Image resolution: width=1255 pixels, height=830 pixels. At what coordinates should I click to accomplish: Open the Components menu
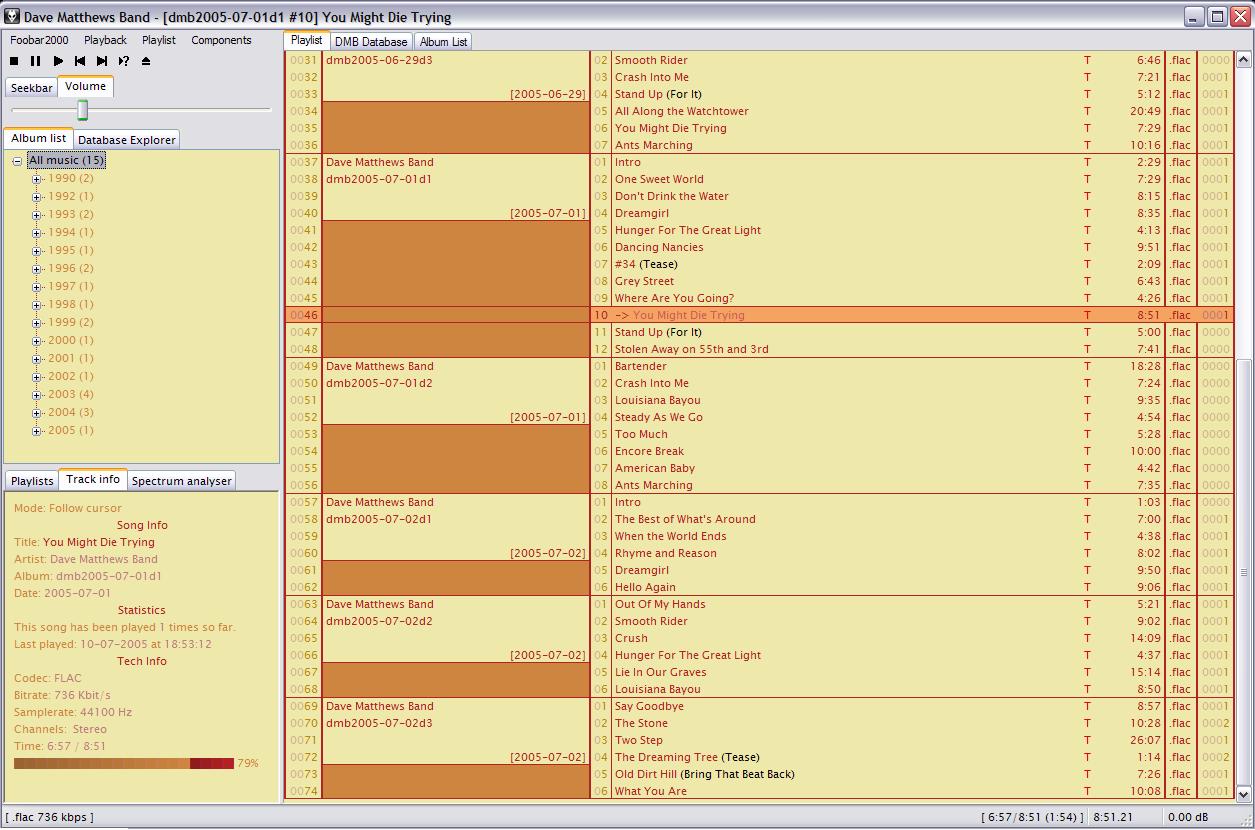(221, 40)
